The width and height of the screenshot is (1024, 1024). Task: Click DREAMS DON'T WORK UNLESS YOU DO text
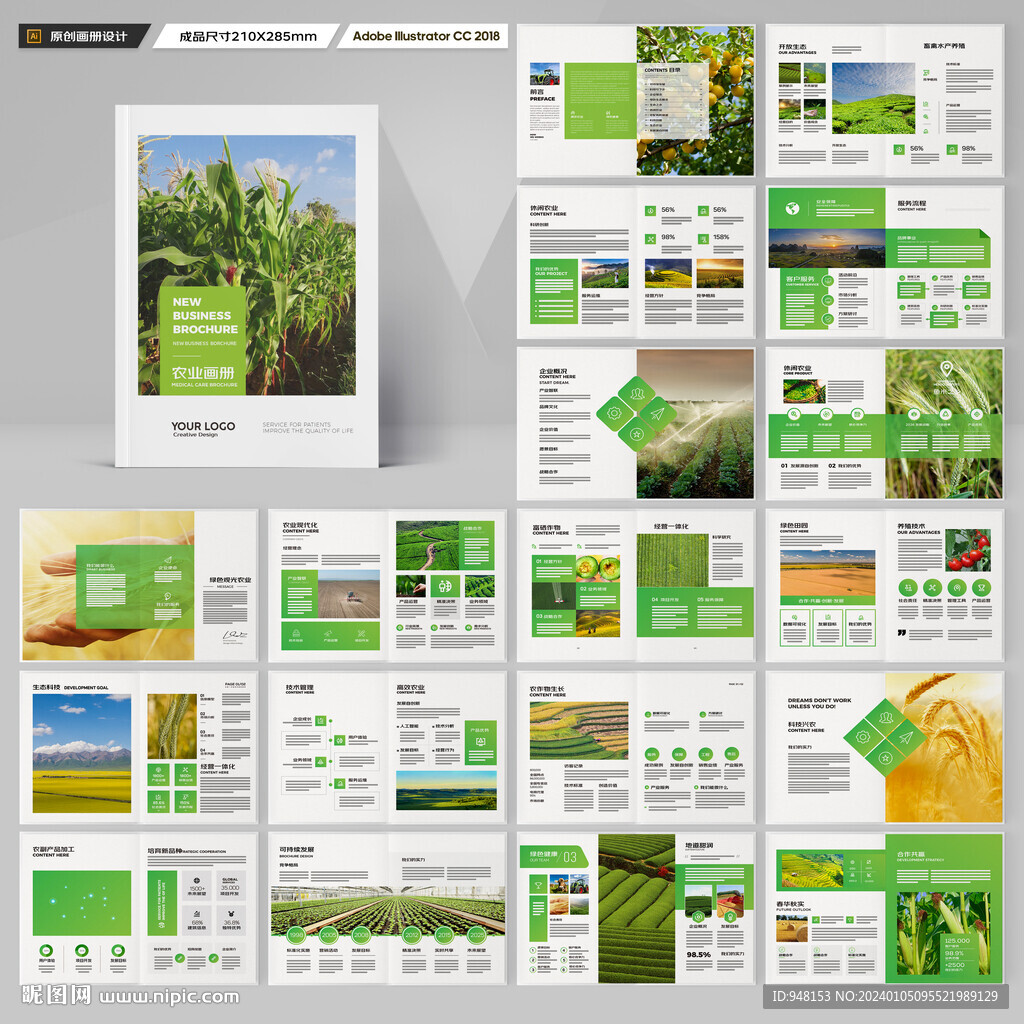[x=820, y=703]
